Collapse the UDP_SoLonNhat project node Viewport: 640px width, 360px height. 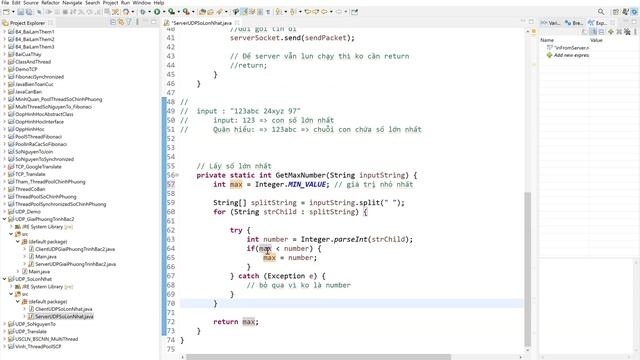[4, 279]
